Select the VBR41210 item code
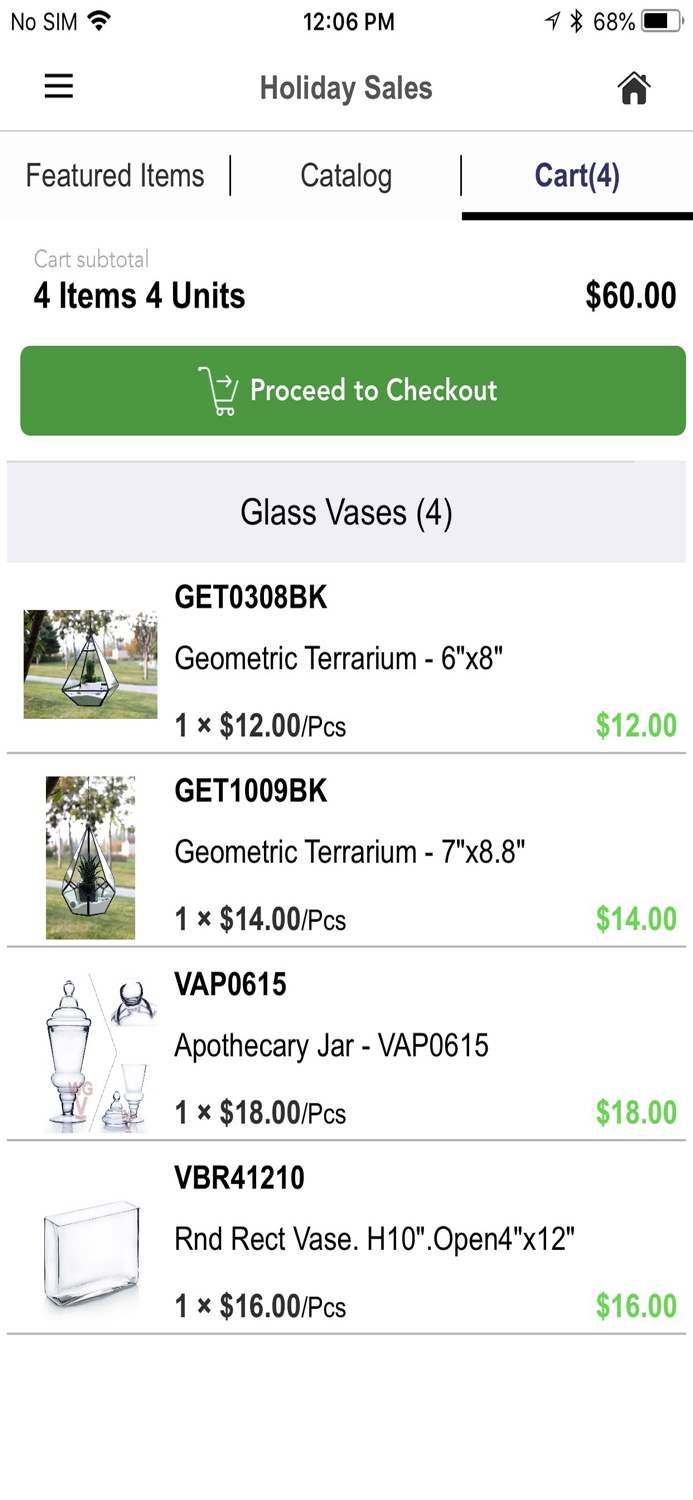The height and width of the screenshot is (1500, 693). tap(239, 1178)
